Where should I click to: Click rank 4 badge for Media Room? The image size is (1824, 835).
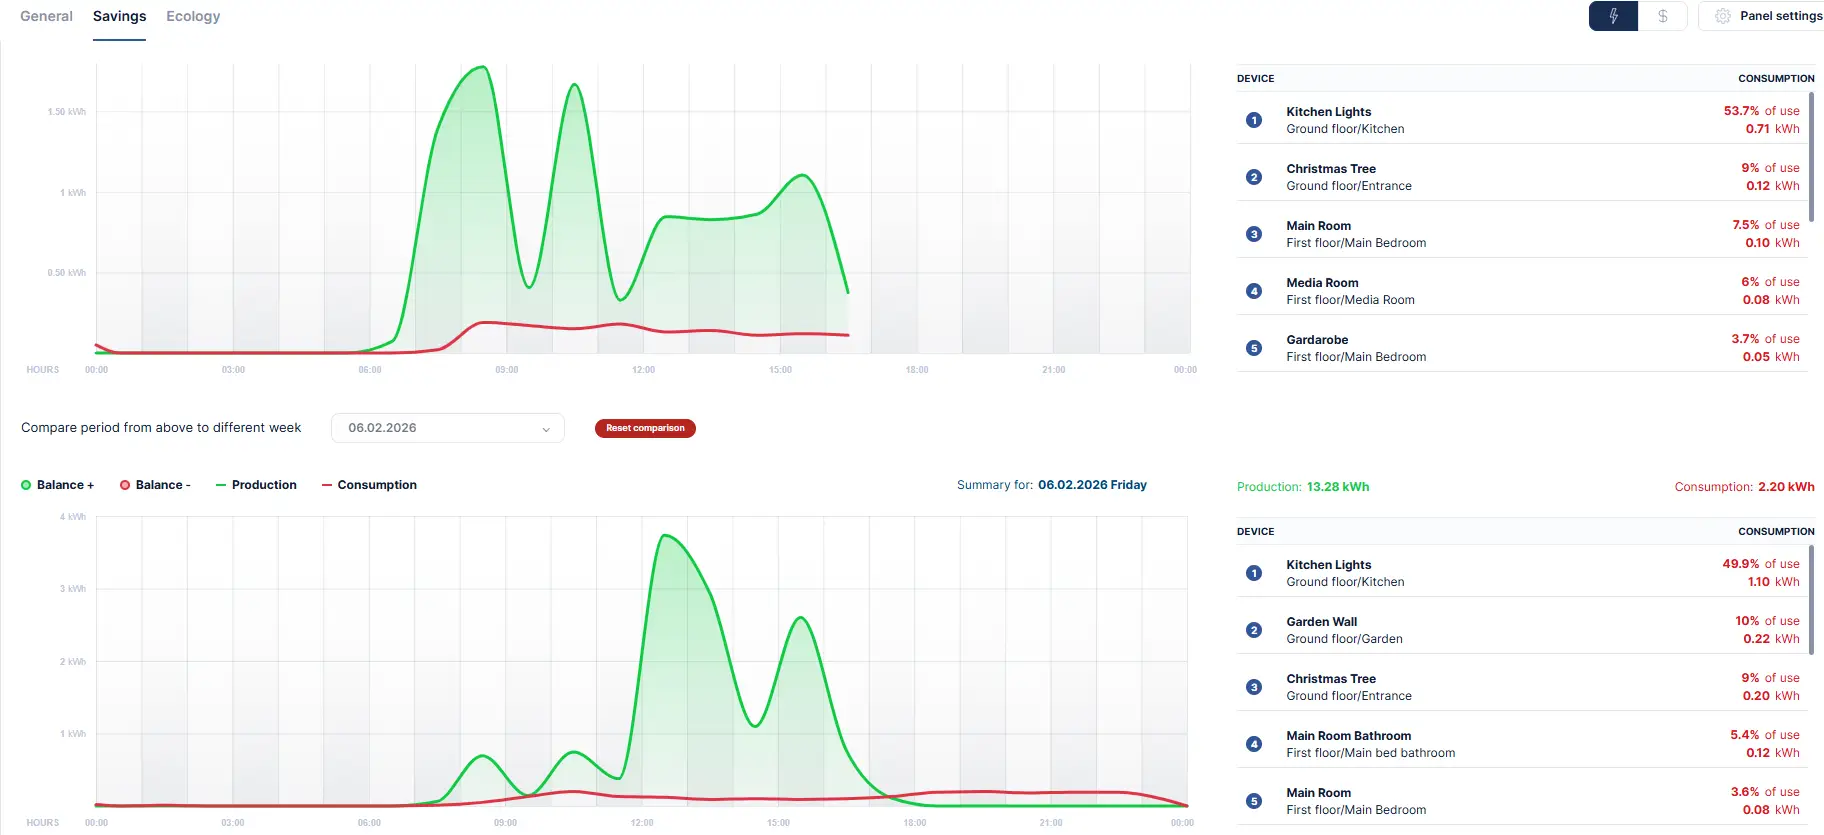[1254, 291]
